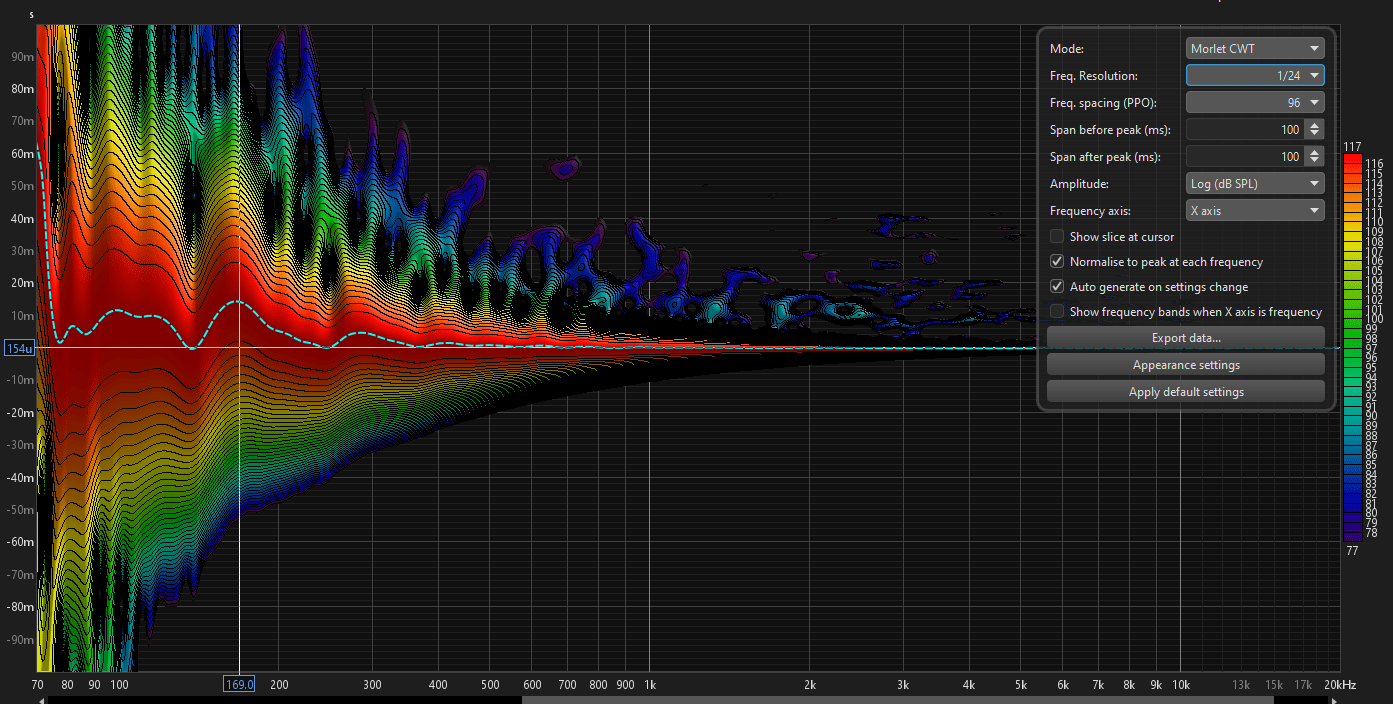Click the 117 maximum value atop the legend
The width and height of the screenshot is (1393, 704).
1352,147
